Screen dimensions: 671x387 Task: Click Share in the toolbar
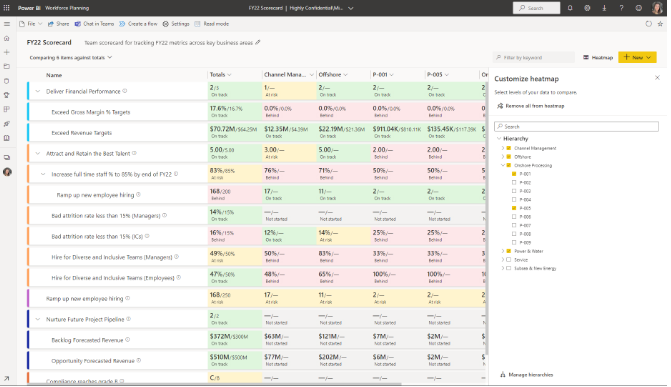pyautogui.click(x=58, y=24)
